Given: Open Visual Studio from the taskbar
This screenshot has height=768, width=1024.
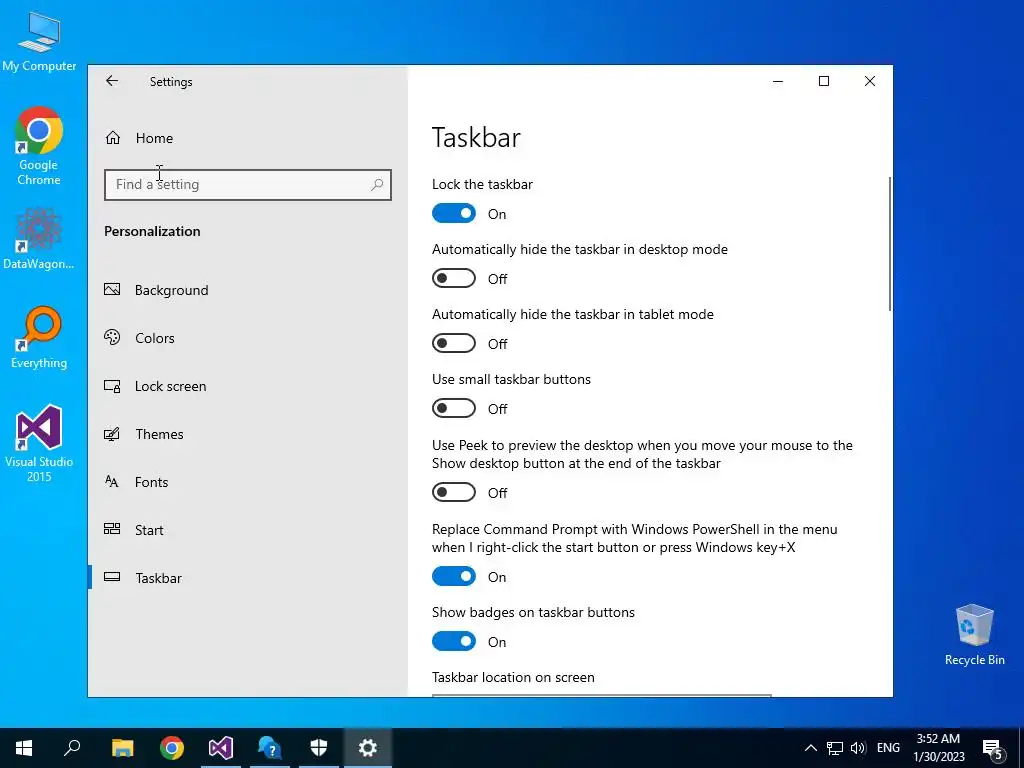Looking at the screenshot, I should tap(221, 748).
